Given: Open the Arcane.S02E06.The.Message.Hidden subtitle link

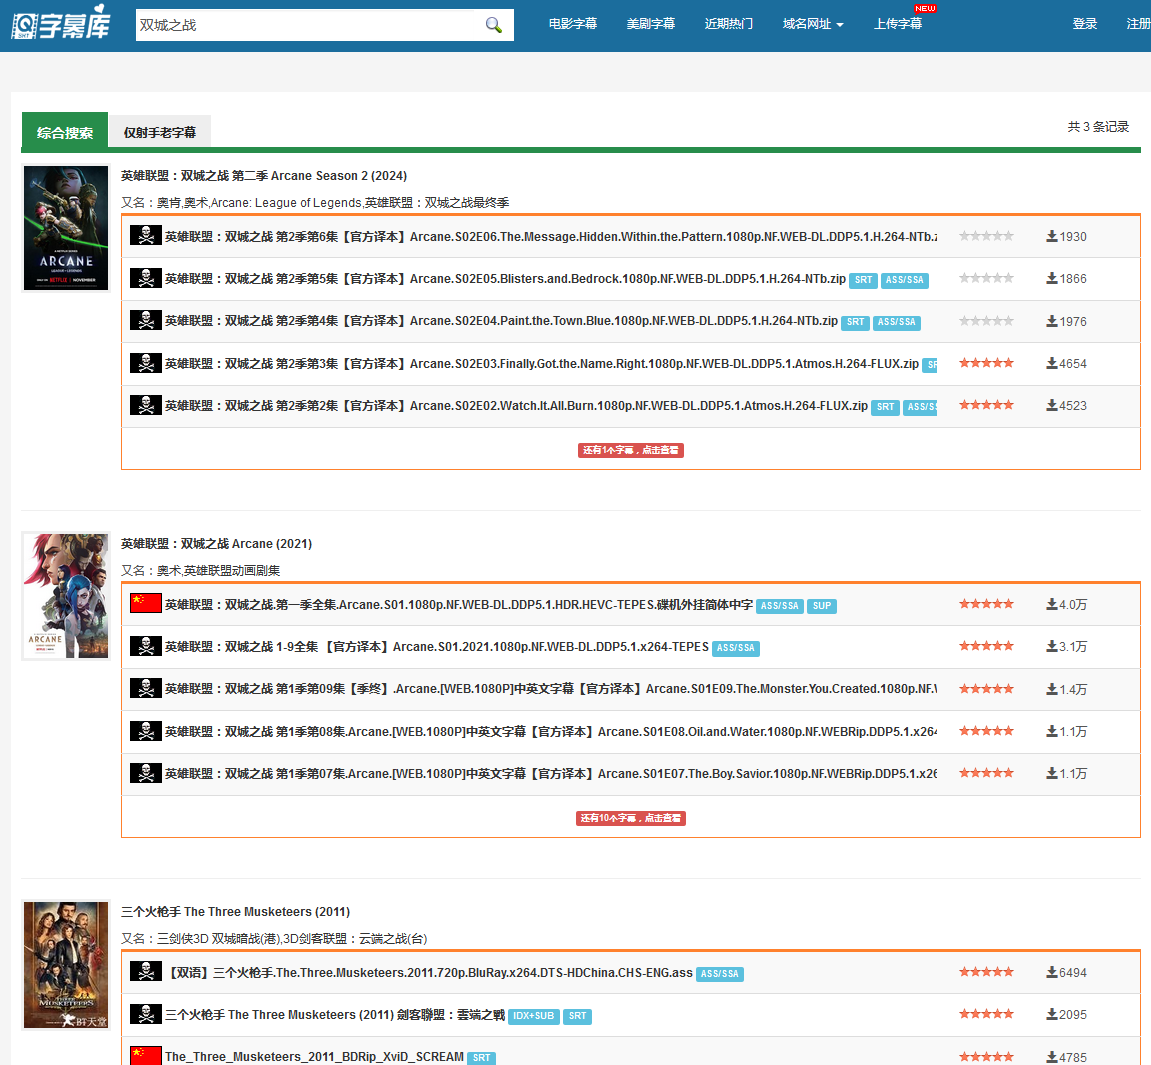Looking at the screenshot, I should [551, 236].
